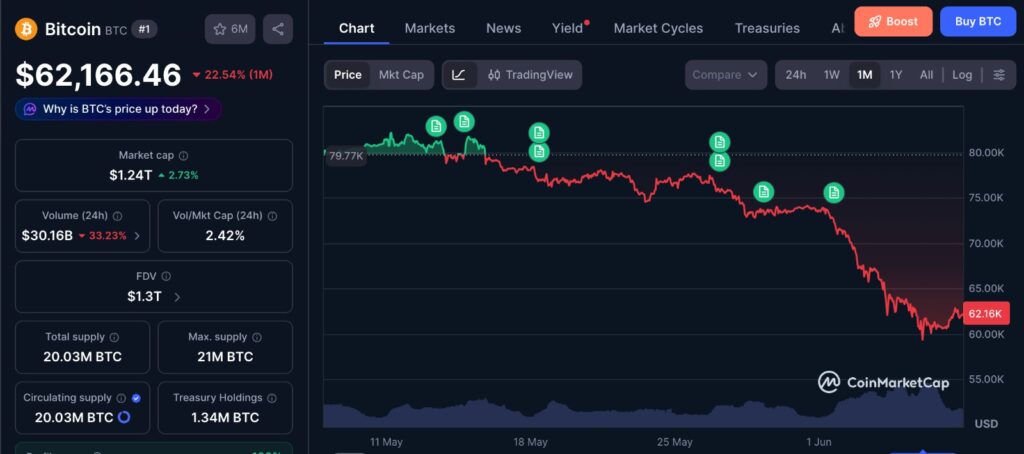Screen dimensions: 1024x454
Task: Open the Markets tab
Action: point(430,28)
